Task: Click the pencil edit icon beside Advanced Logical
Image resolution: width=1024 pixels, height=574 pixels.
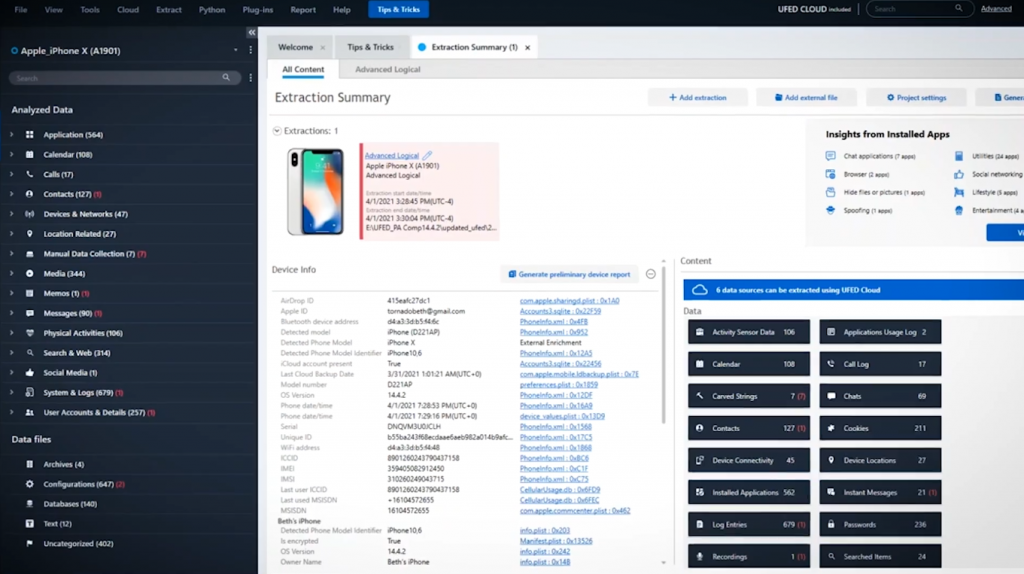Action: point(427,155)
